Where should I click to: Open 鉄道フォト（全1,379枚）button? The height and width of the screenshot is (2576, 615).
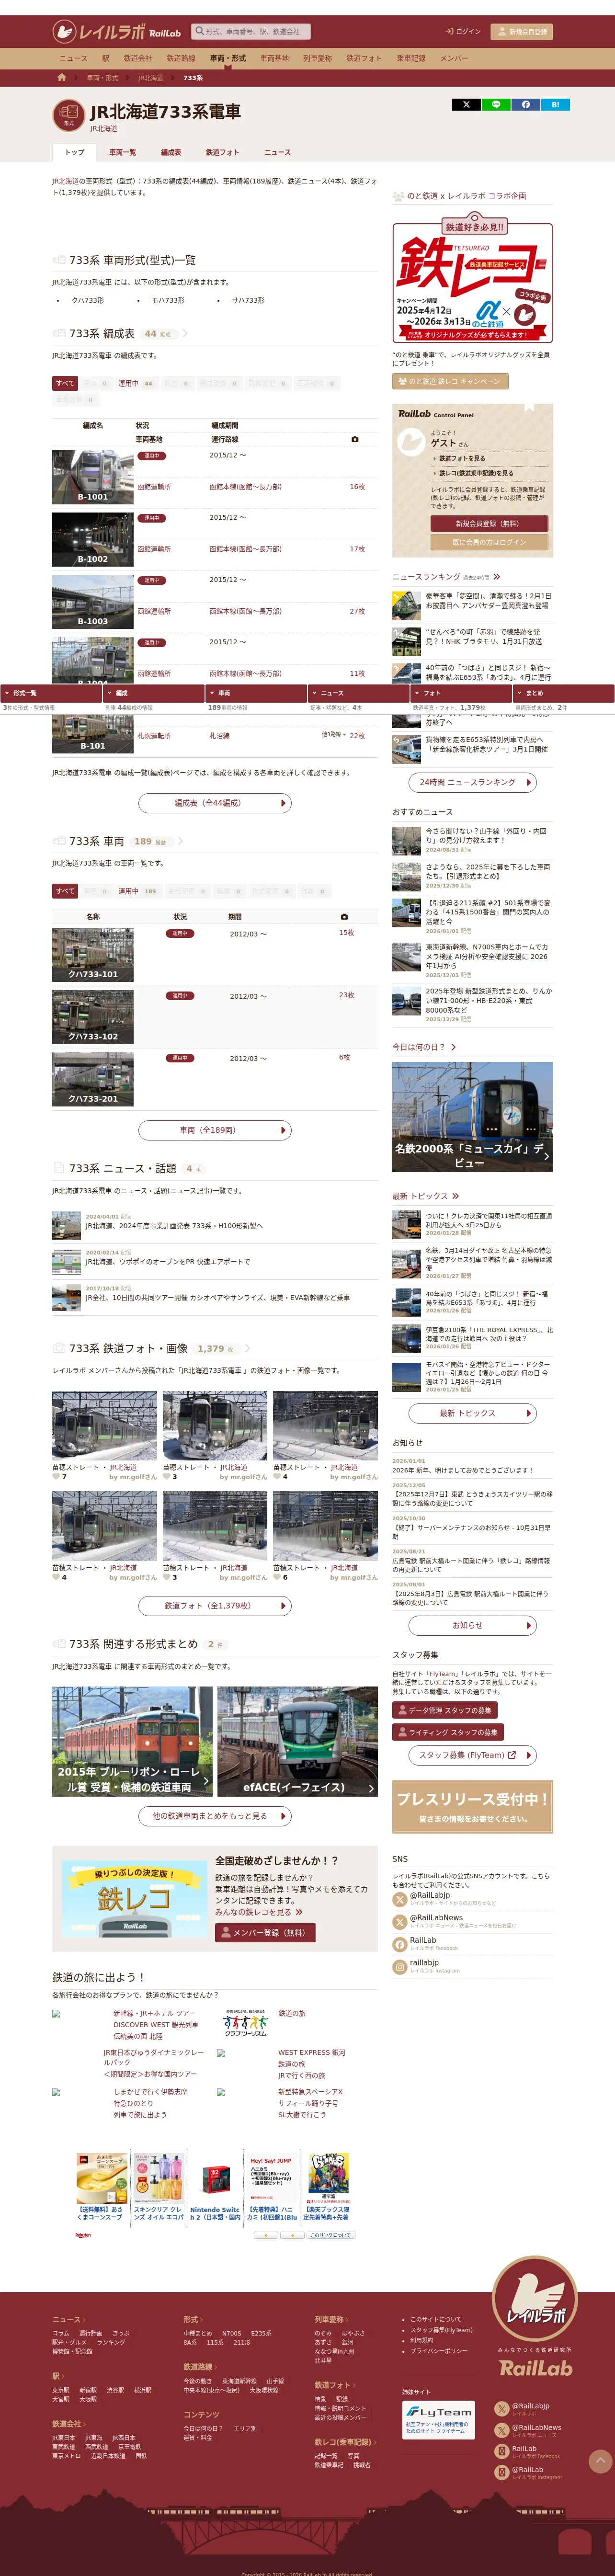point(215,1606)
